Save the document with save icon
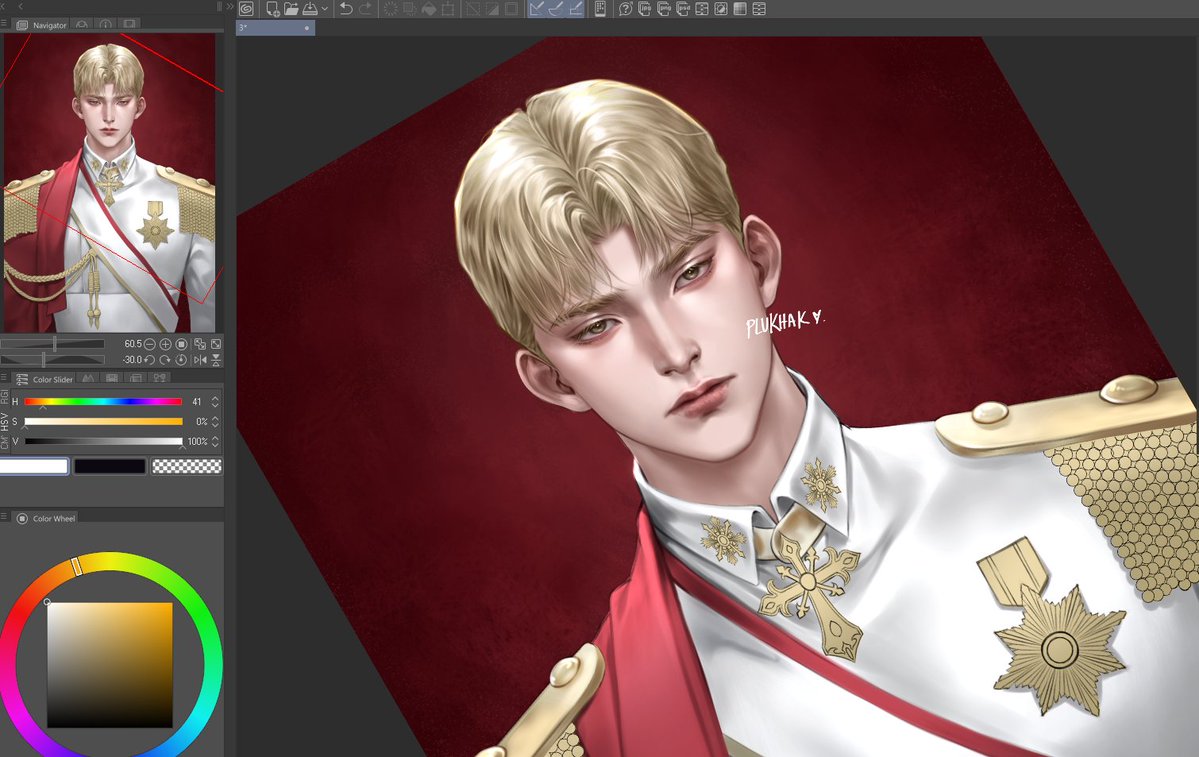1199x757 pixels. point(310,9)
